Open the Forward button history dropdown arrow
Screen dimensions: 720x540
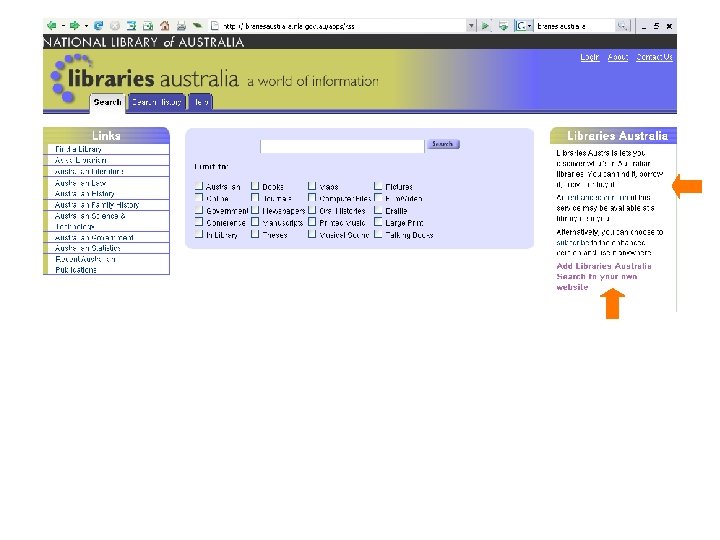[x=86, y=26]
